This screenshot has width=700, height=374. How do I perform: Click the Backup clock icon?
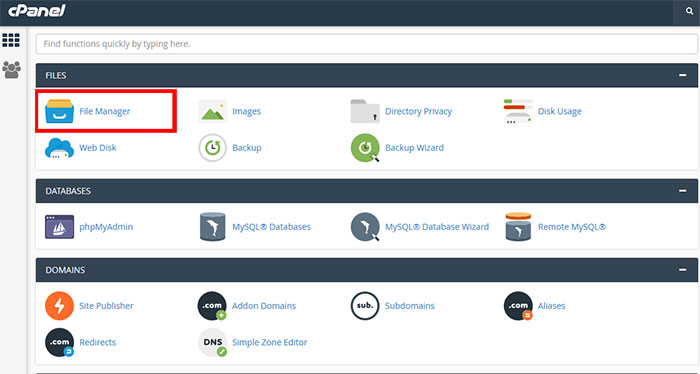point(212,148)
